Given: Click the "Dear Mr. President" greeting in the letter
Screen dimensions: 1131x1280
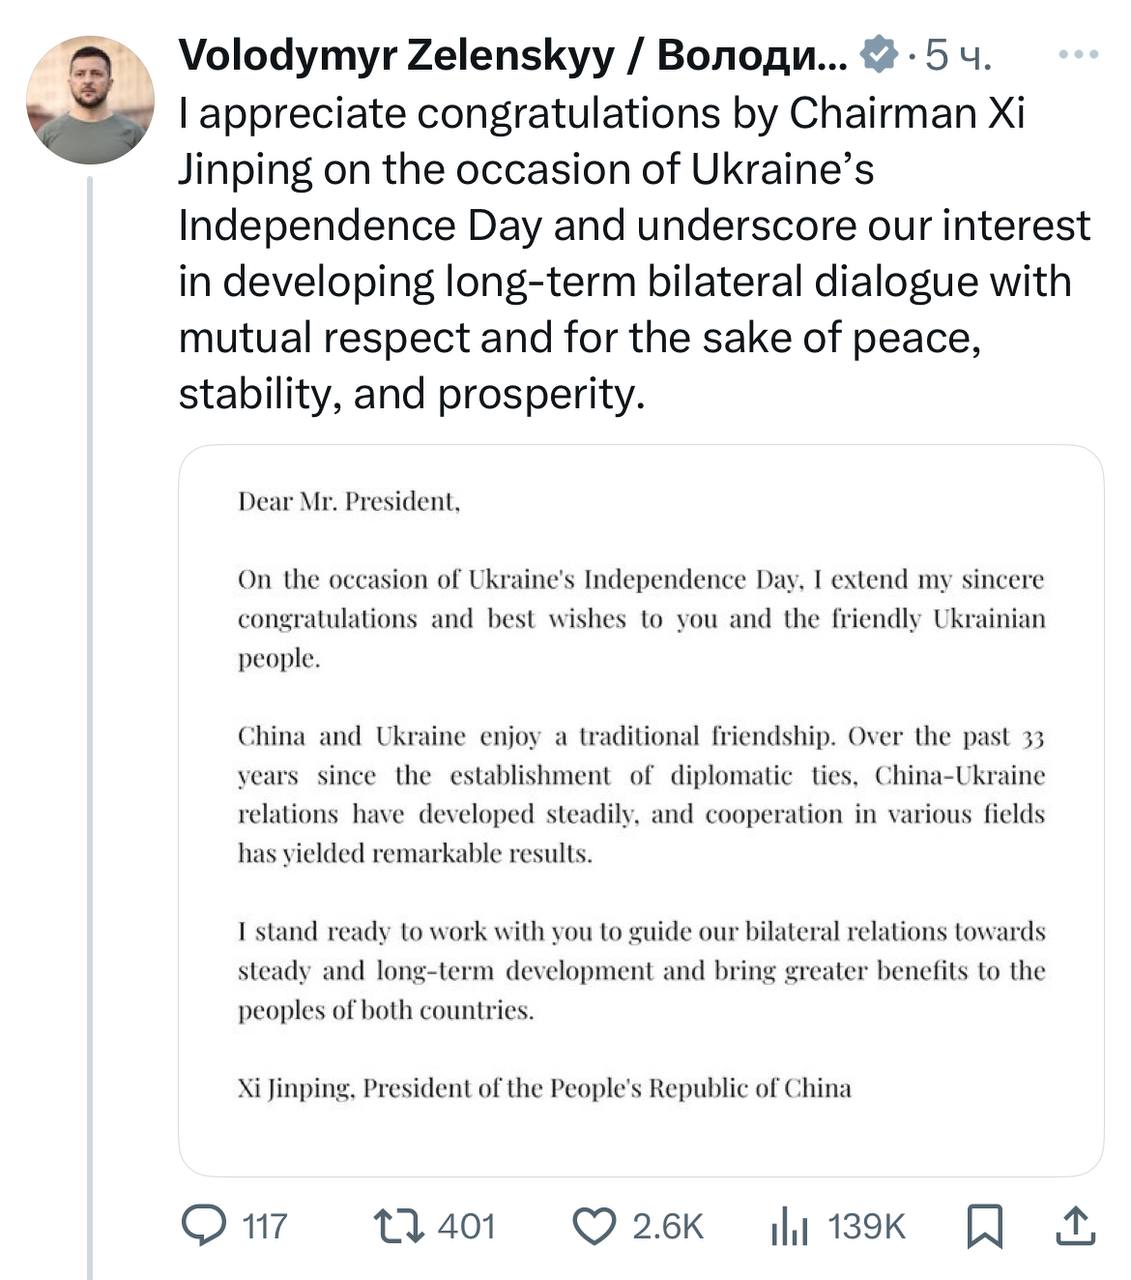Looking at the screenshot, I should tap(348, 501).
